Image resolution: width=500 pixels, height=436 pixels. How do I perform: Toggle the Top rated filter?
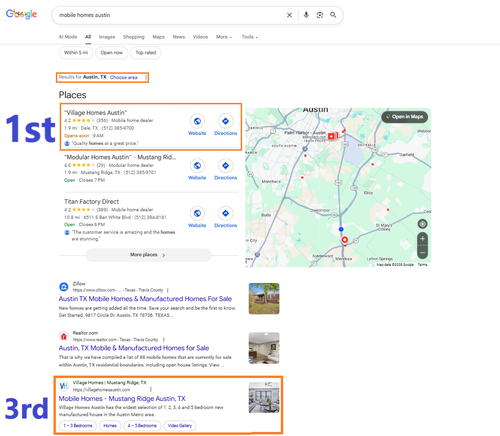tap(146, 53)
